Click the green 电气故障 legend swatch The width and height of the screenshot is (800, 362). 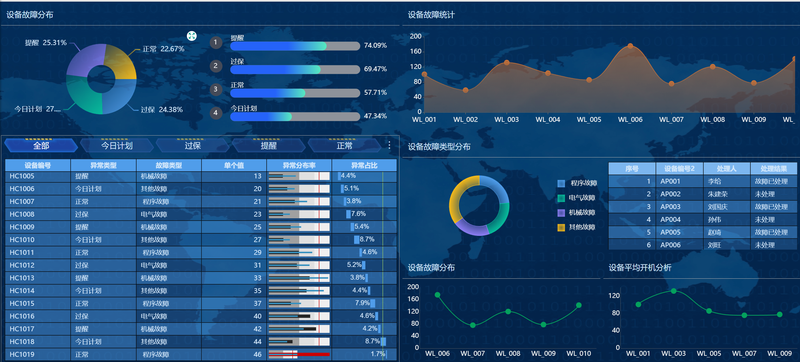click(561, 198)
